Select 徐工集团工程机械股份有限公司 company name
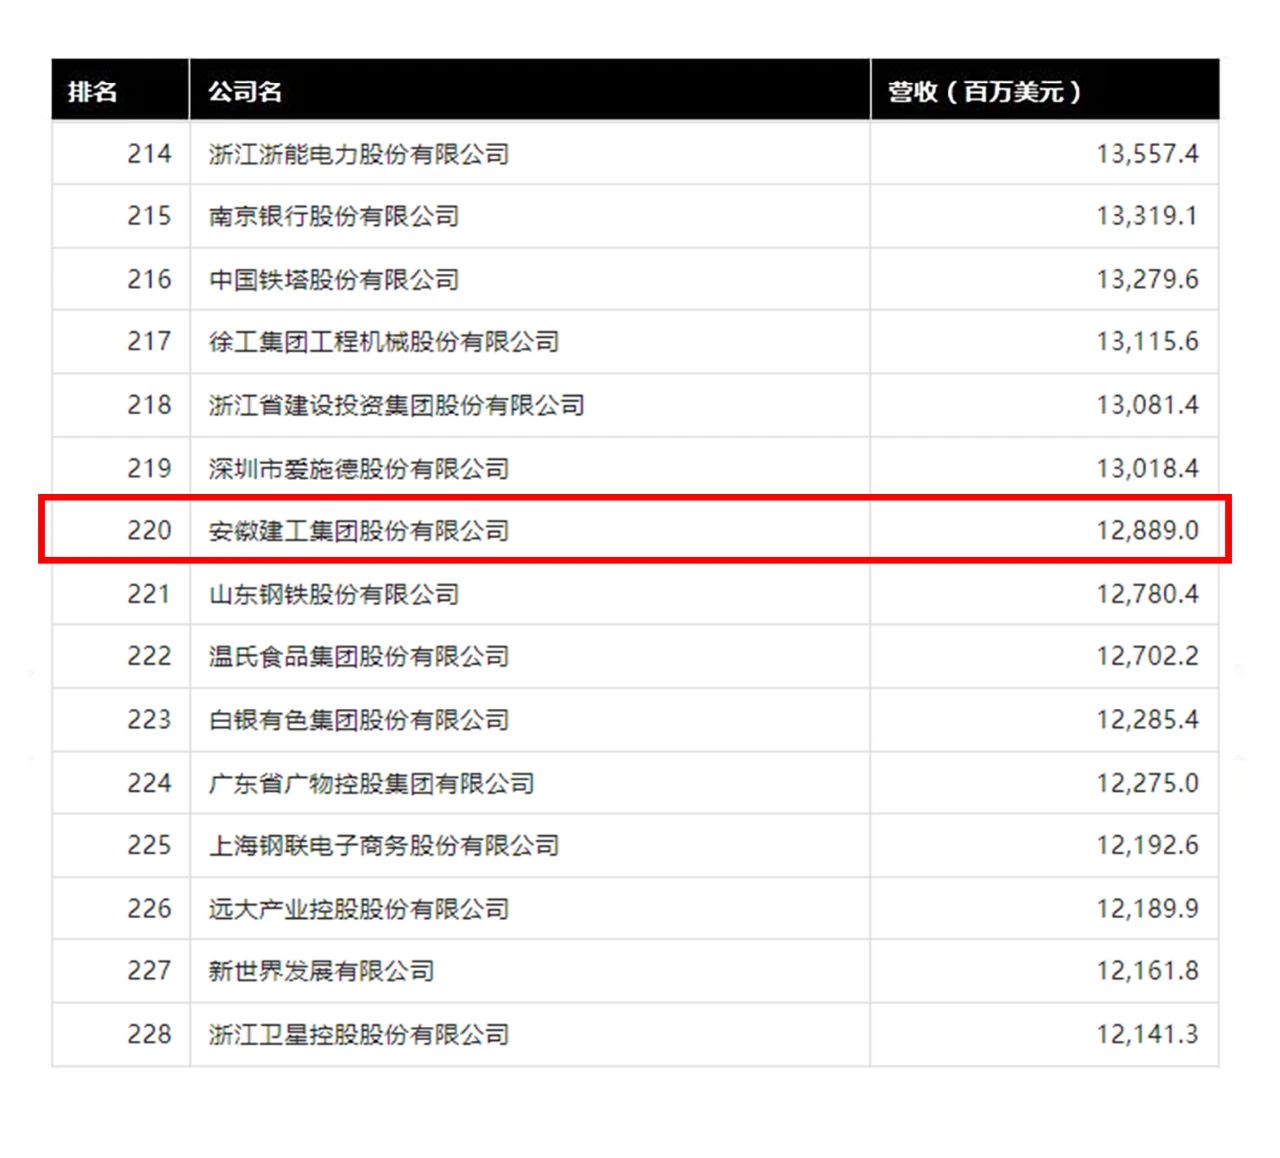 [383, 342]
